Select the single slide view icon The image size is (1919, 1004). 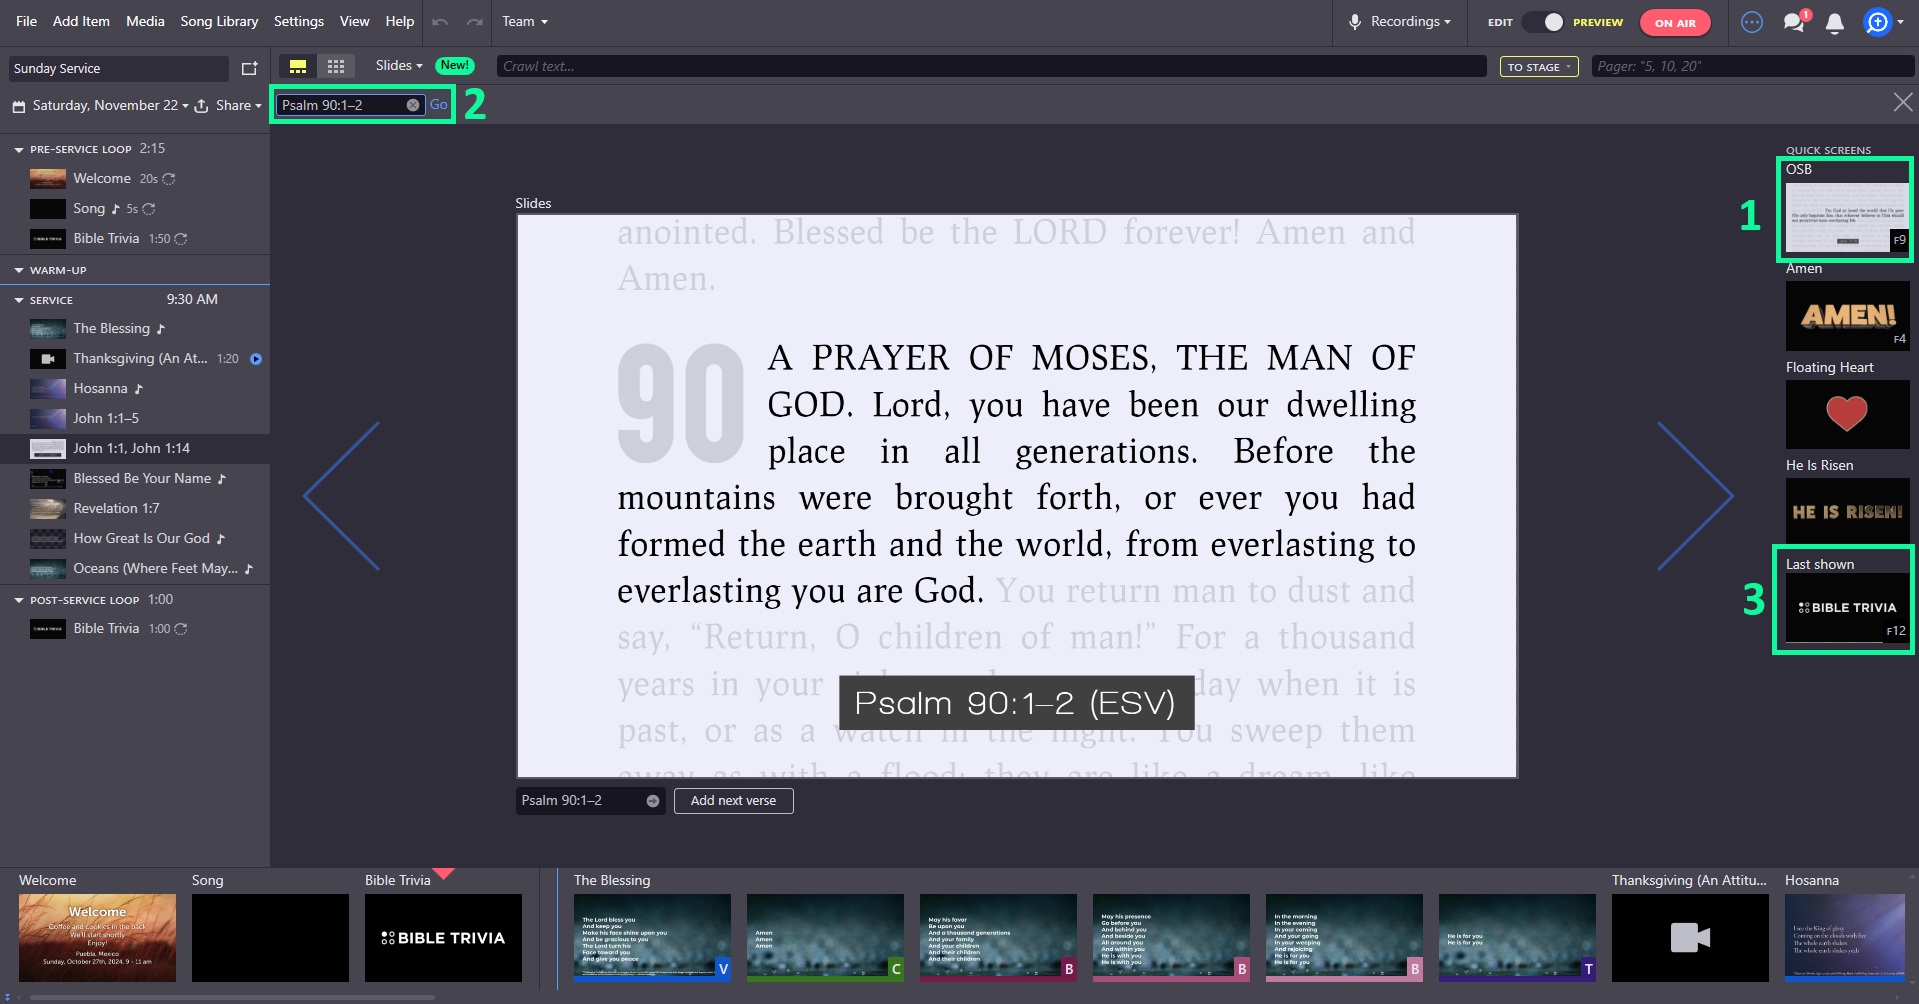pyautogui.click(x=298, y=66)
